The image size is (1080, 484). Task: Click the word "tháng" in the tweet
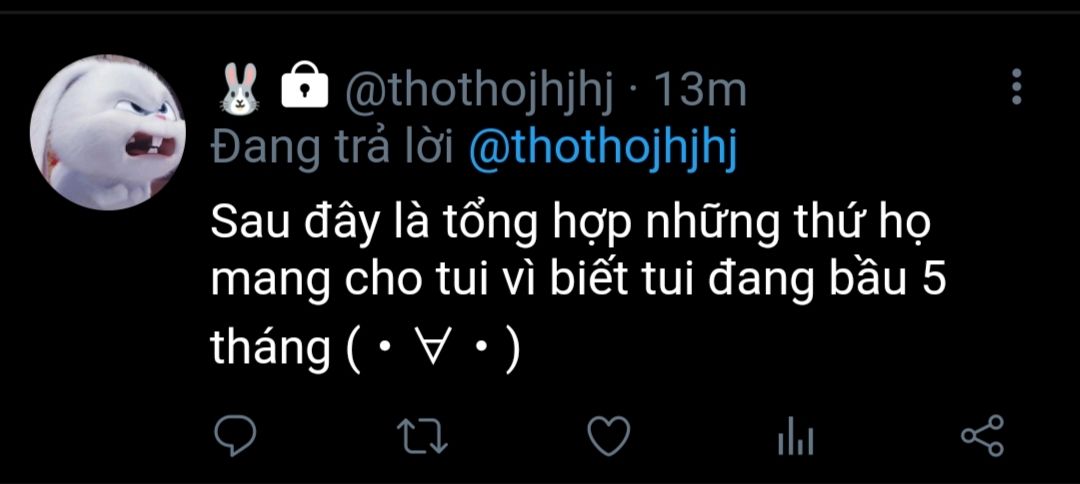270,351
